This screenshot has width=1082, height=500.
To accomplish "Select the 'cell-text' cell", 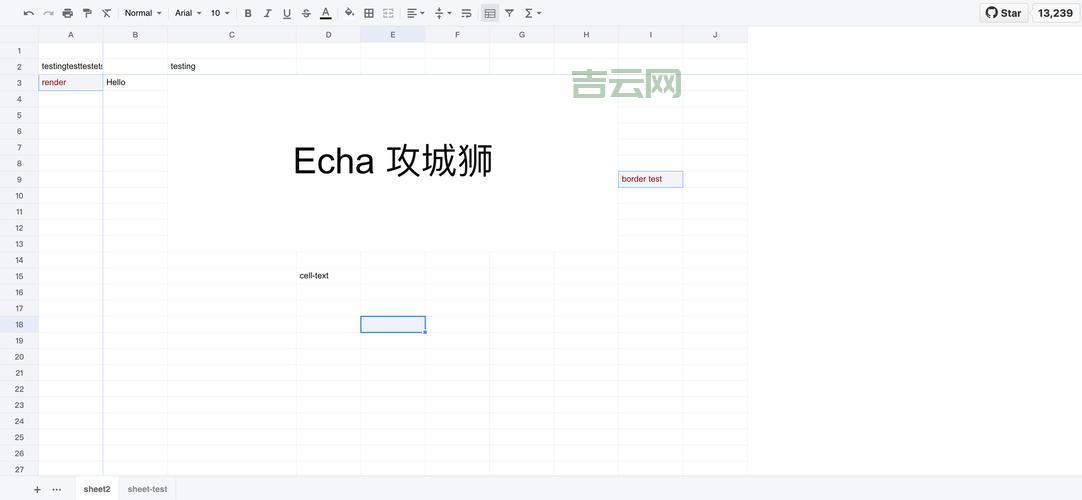I will point(328,276).
